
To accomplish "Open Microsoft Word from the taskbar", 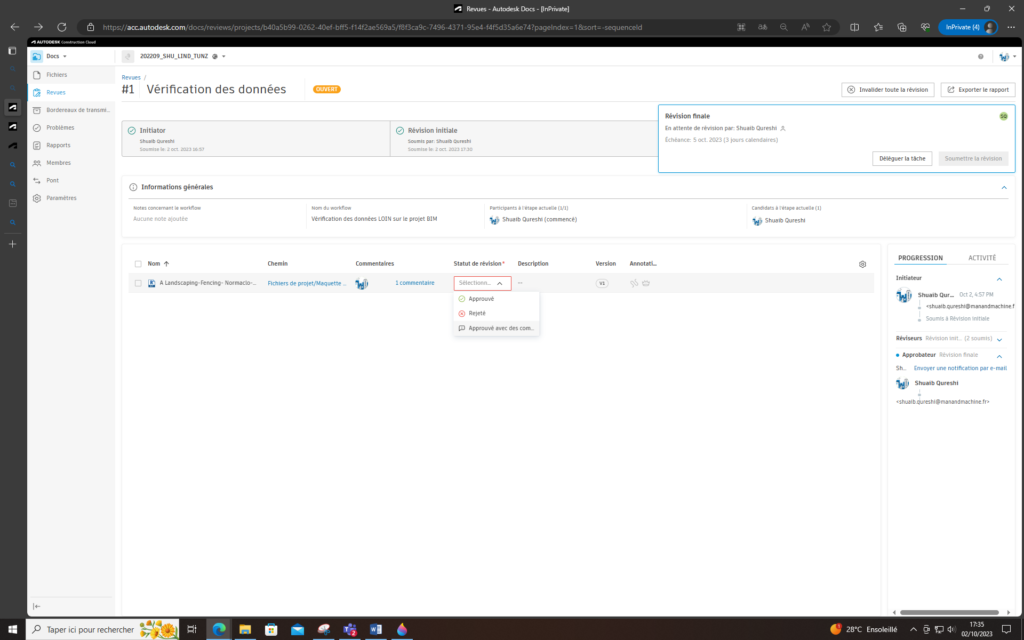I will pyautogui.click(x=376, y=629).
